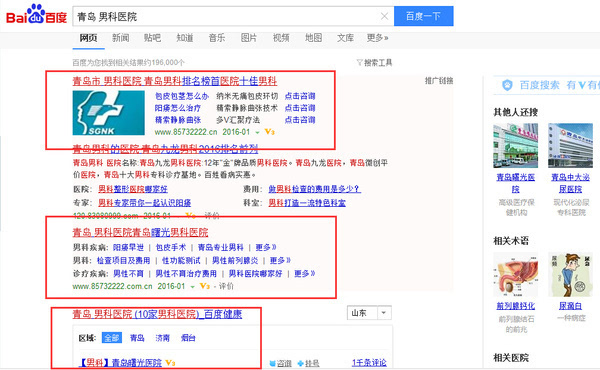Click V3 badge beside www.85732222.cn
This screenshot has height=370, width=600.
270,132
